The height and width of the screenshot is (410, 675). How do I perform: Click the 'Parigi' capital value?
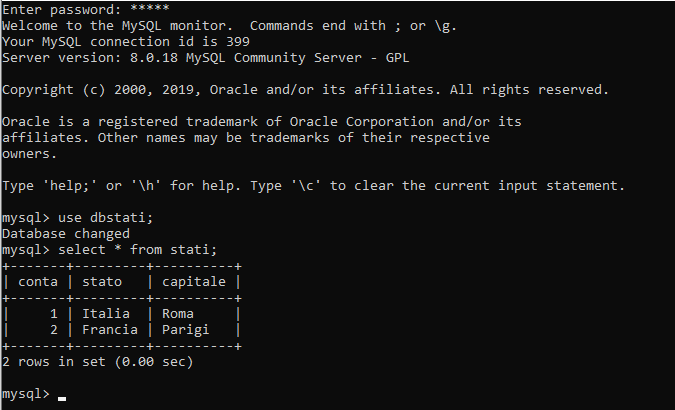click(x=186, y=330)
